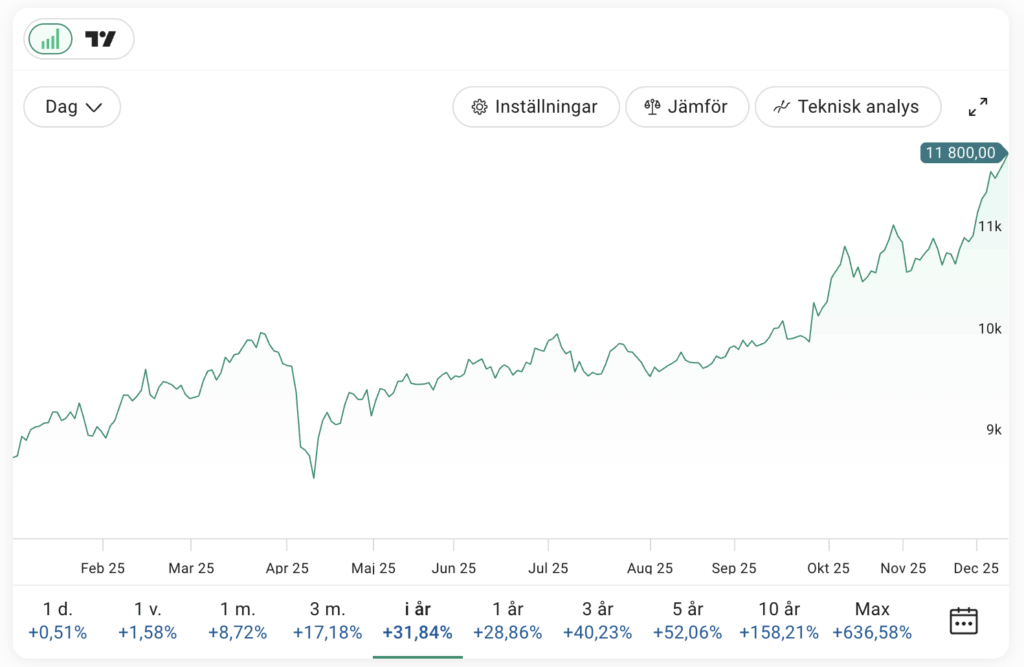Select the 1 m. time period
This screenshot has height=667, width=1024.
coord(237,621)
